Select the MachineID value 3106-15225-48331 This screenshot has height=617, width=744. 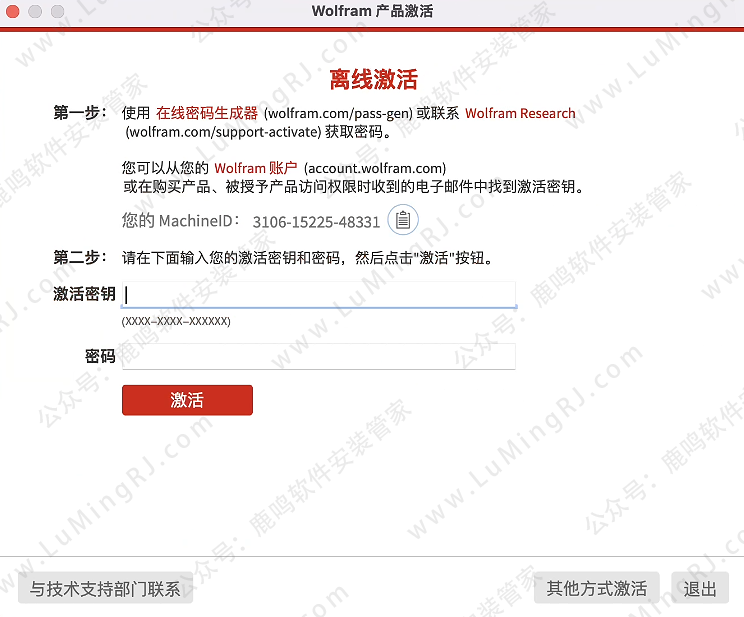point(316,222)
